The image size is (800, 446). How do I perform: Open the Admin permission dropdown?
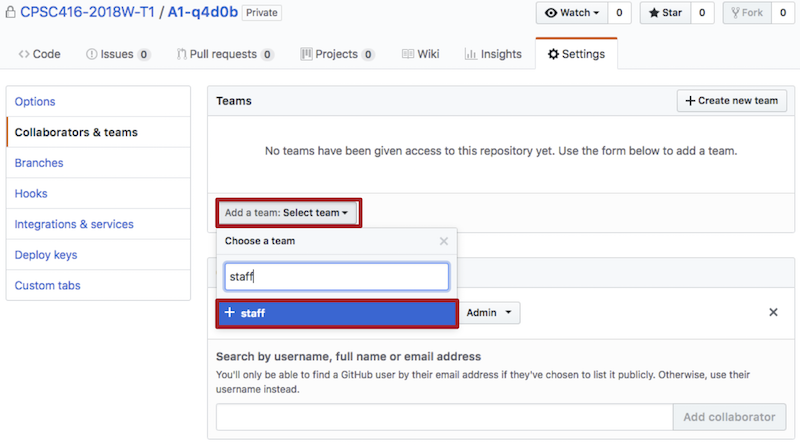pos(489,312)
